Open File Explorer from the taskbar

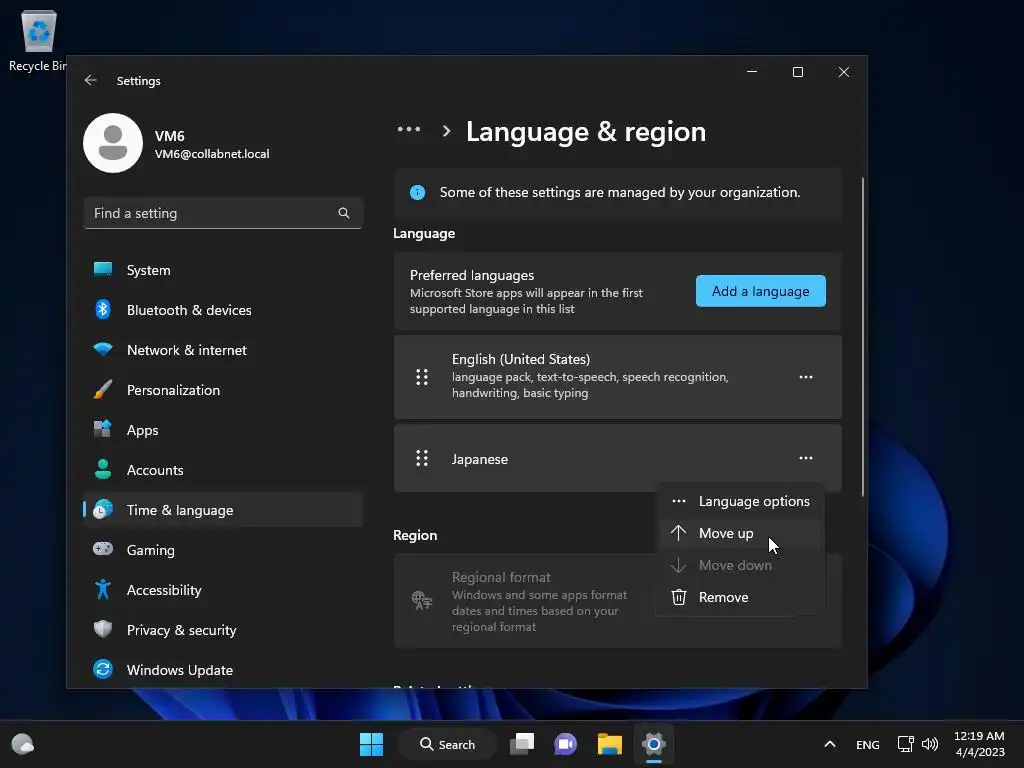pyautogui.click(x=609, y=744)
